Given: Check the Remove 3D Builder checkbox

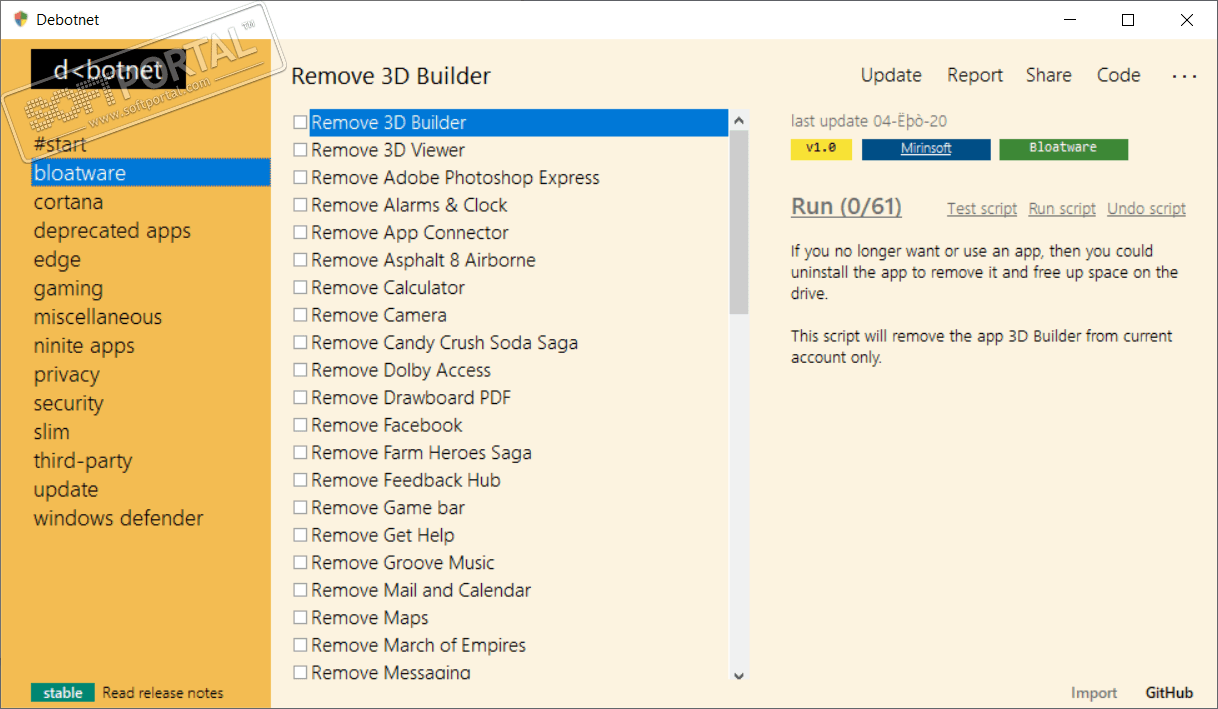Looking at the screenshot, I should [300, 123].
